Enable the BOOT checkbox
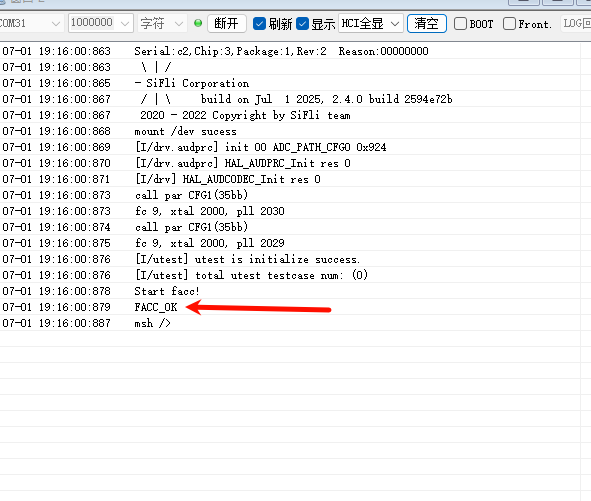This screenshot has width=591, height=501. pyautogui.click(x=460, y=24)
